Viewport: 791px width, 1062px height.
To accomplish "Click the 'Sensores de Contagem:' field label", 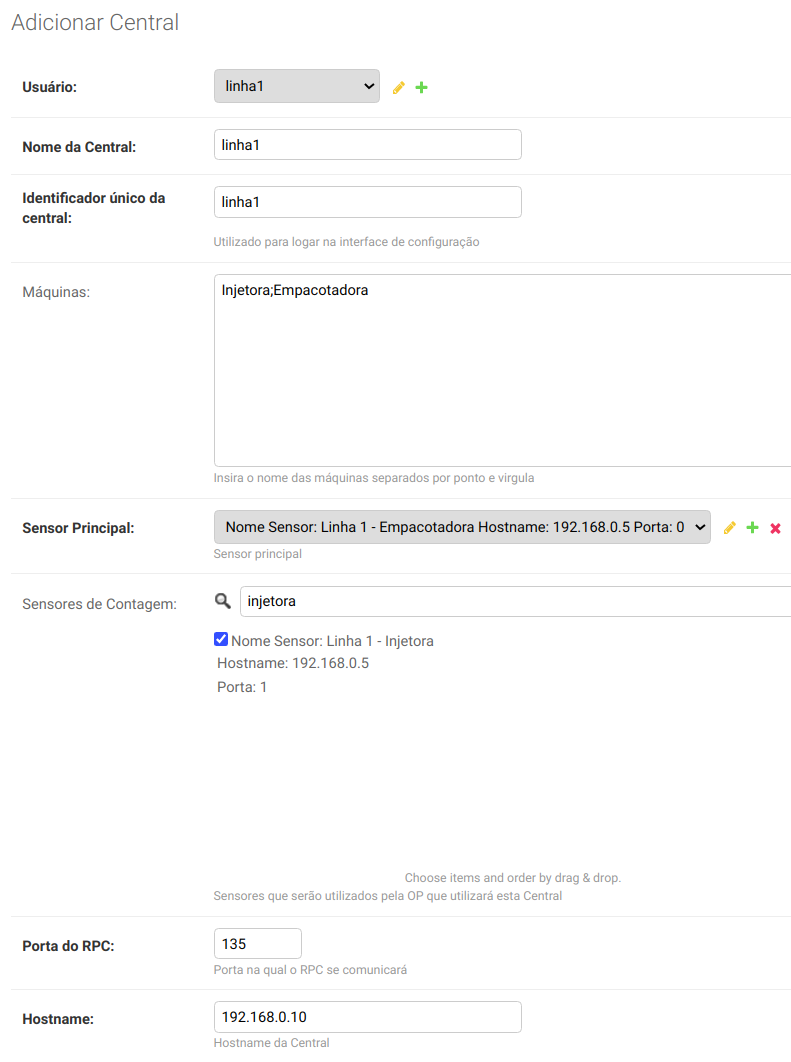I will (99, 603).
